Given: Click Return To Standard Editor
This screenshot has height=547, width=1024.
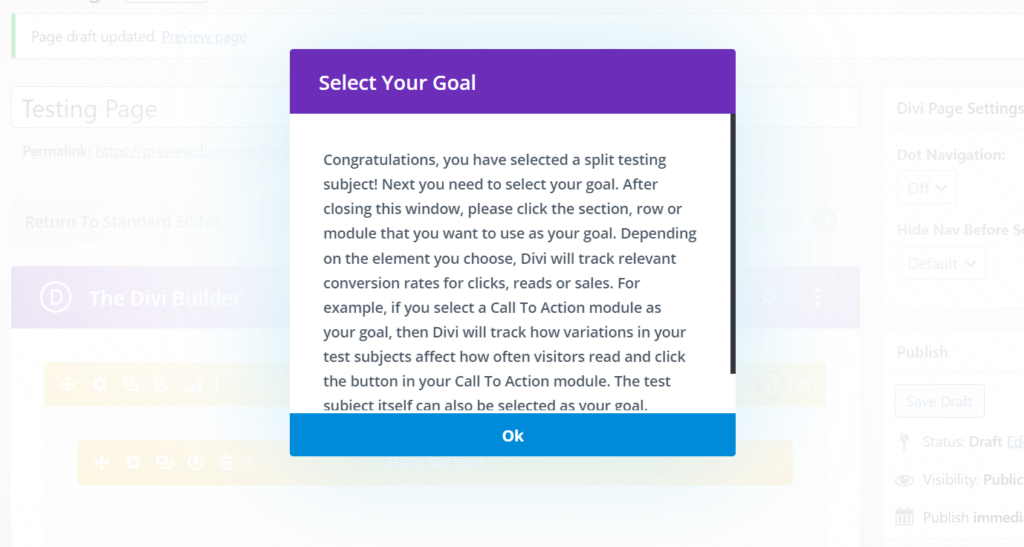Looking at the screenshot, I should pos(122,222).
